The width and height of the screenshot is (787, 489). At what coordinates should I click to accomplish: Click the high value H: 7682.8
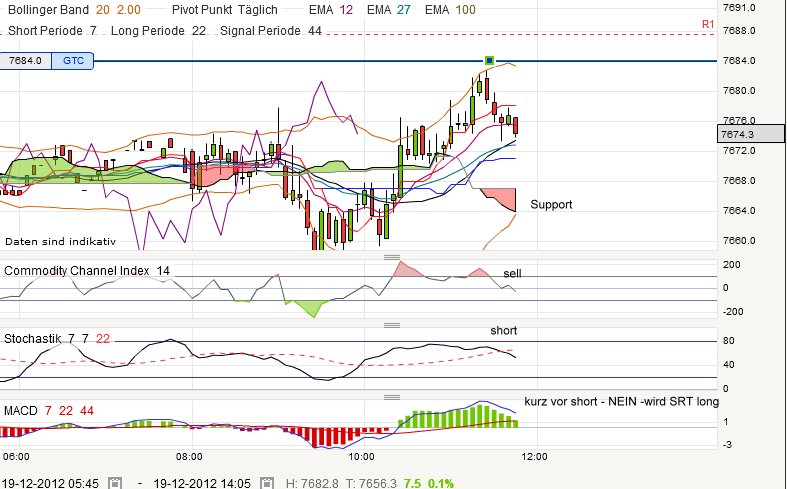[x=312, y=483]
